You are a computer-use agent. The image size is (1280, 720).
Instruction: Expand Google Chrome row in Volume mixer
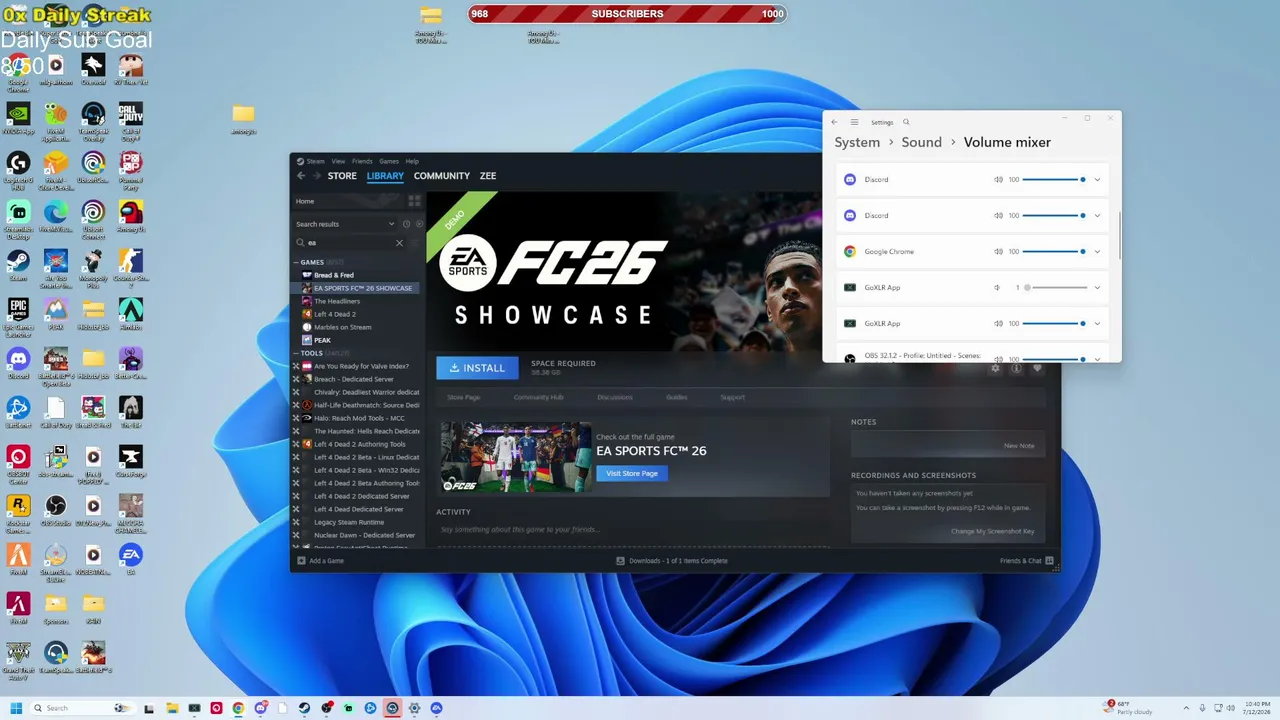1097,252
